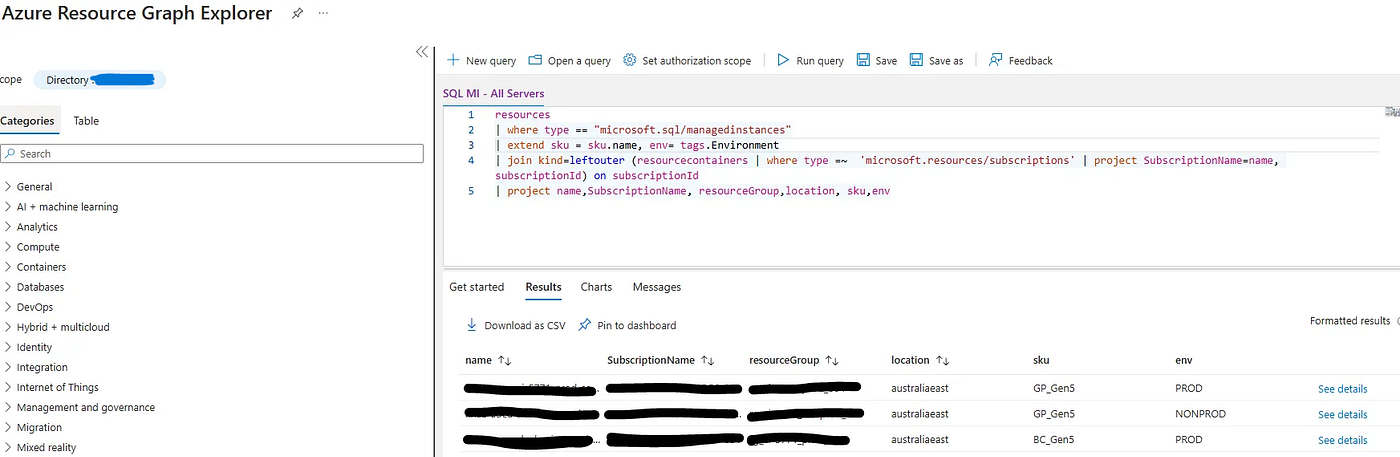Expand the Identity category

8,347
